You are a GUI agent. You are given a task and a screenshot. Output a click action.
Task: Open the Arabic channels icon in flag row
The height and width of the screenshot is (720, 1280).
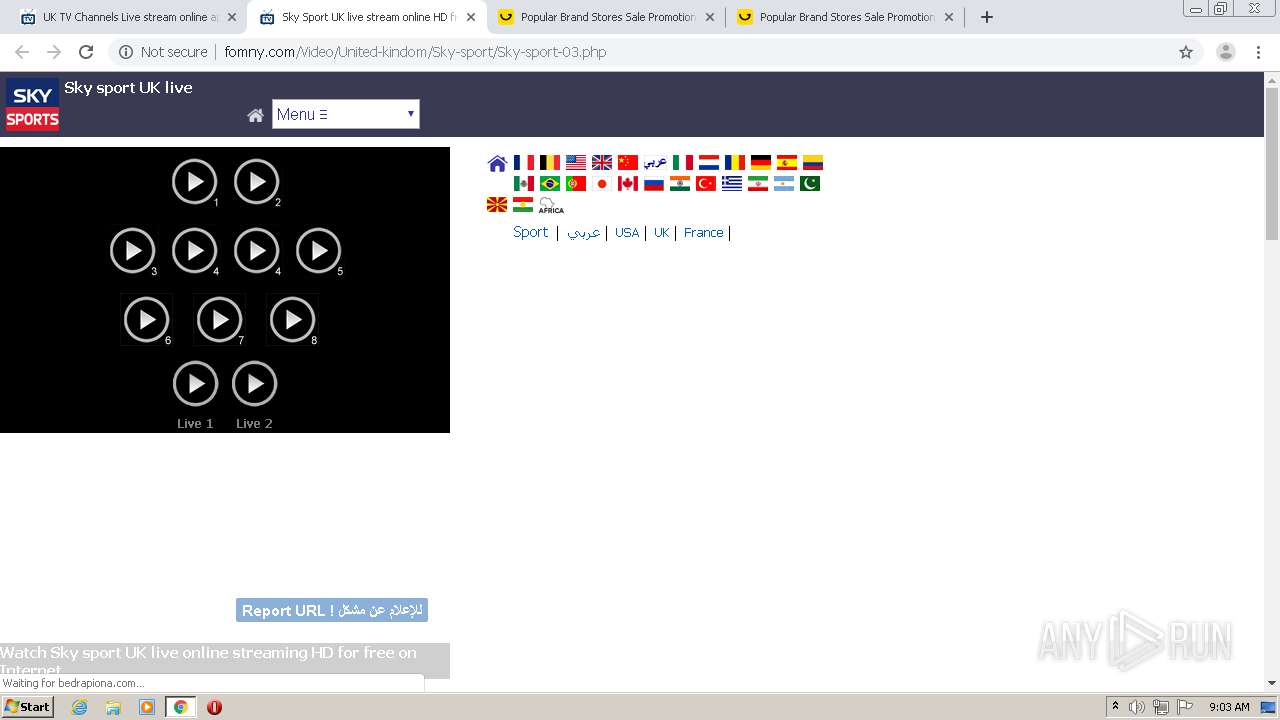point(655,162)
